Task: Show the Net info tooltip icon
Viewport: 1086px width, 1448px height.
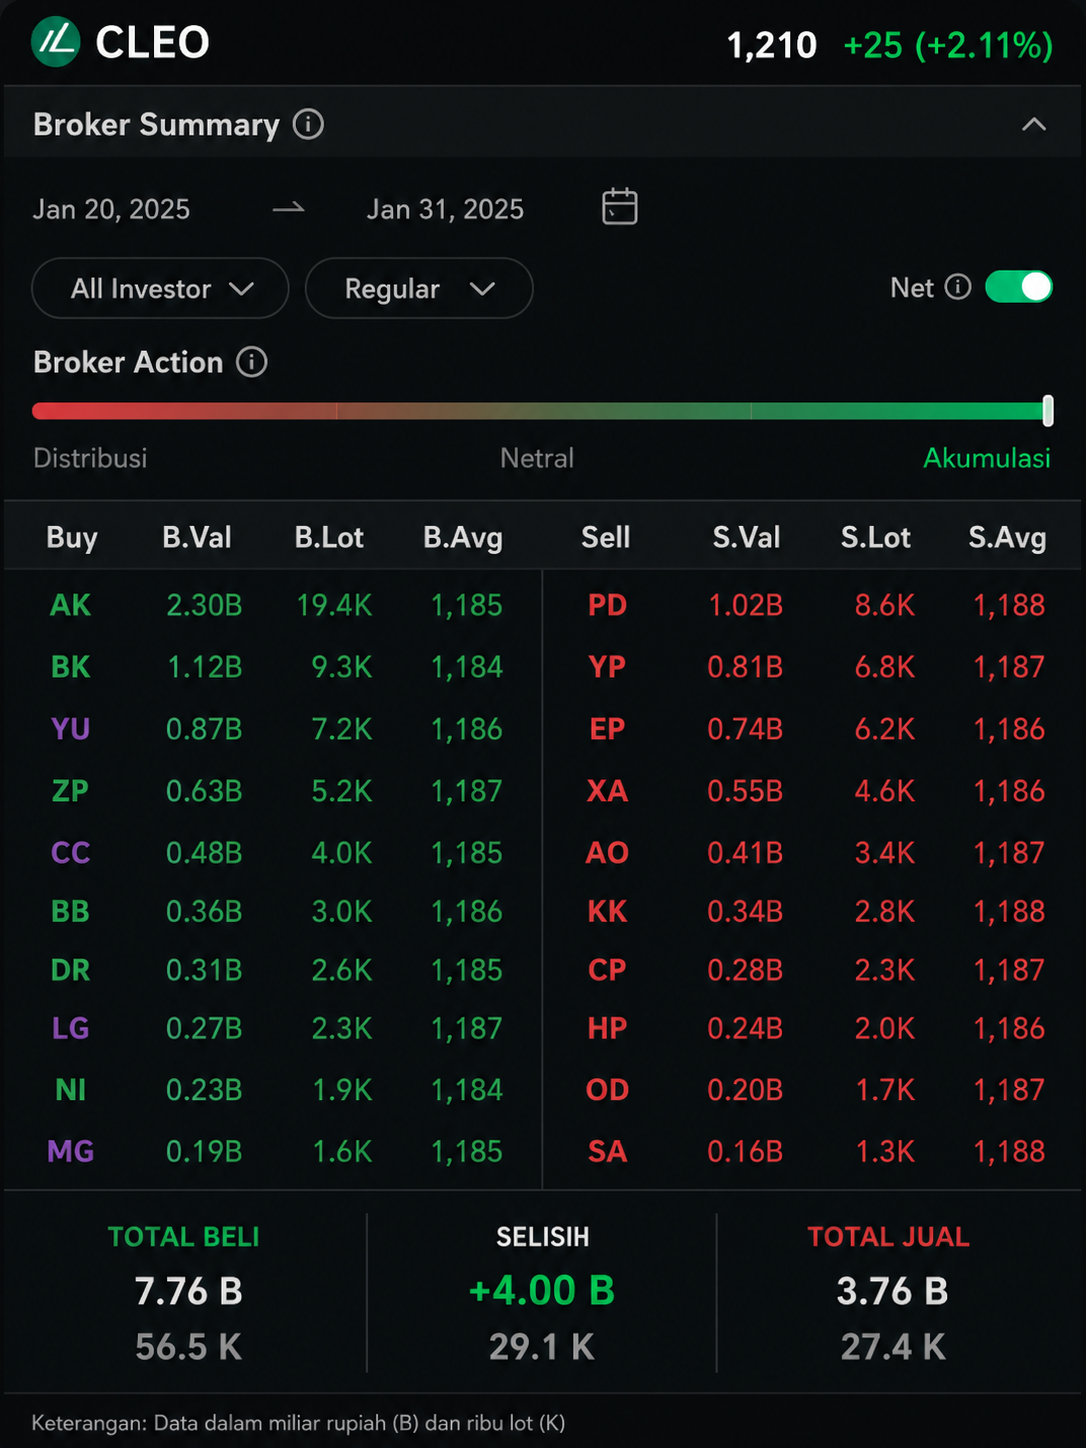Action: point(958,288)
